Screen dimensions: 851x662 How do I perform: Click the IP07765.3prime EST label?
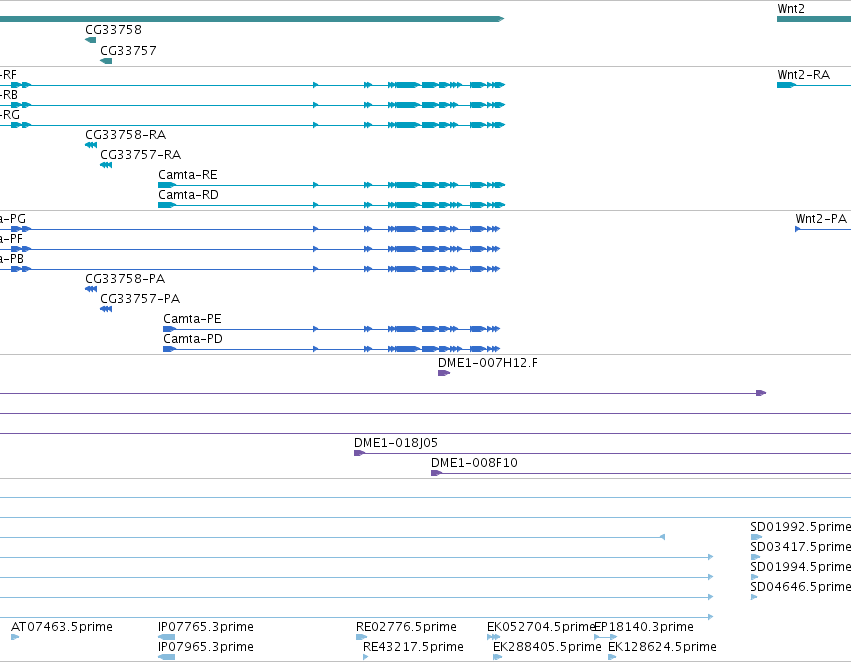click(206, 627)
